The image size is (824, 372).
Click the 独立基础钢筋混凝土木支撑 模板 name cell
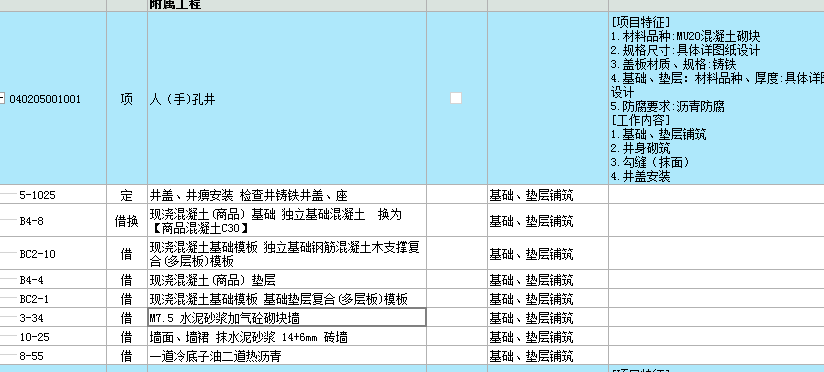coord(287,254)
